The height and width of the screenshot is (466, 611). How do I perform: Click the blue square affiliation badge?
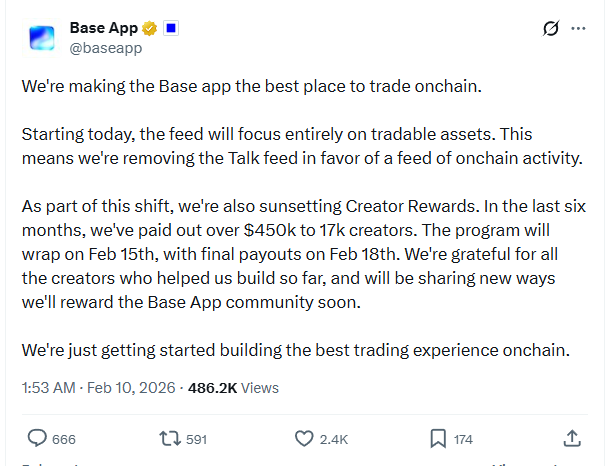click(170, 27)
